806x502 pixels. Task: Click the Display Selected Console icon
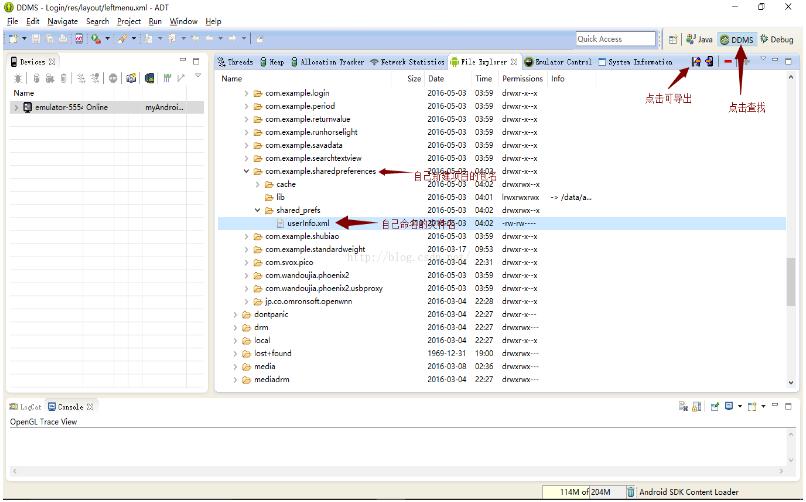click(x=729, y=406)
